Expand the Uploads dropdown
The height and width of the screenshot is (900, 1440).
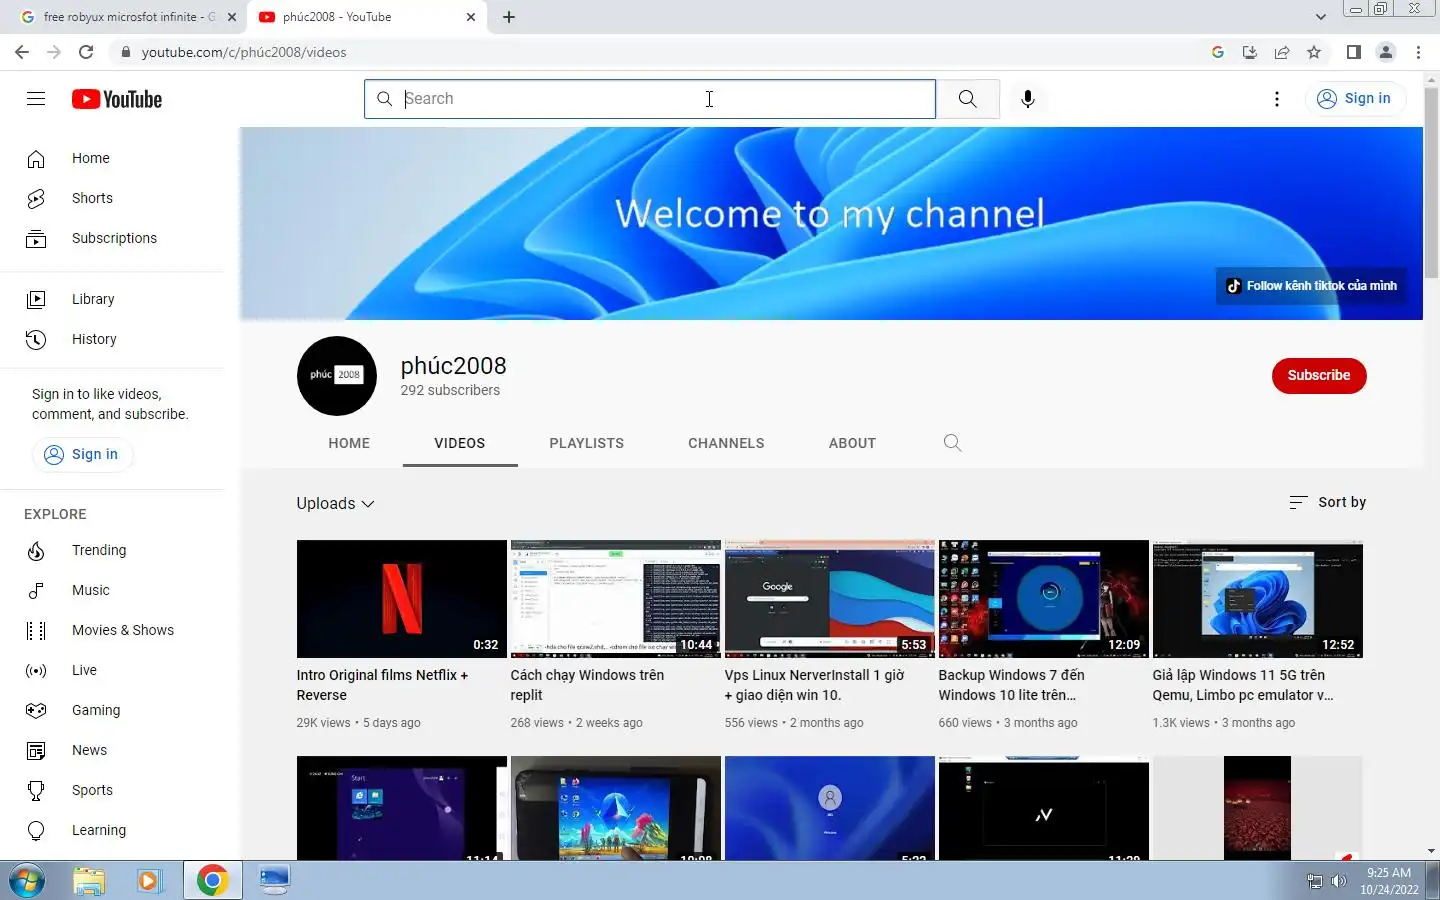click(x=335, y=504)
